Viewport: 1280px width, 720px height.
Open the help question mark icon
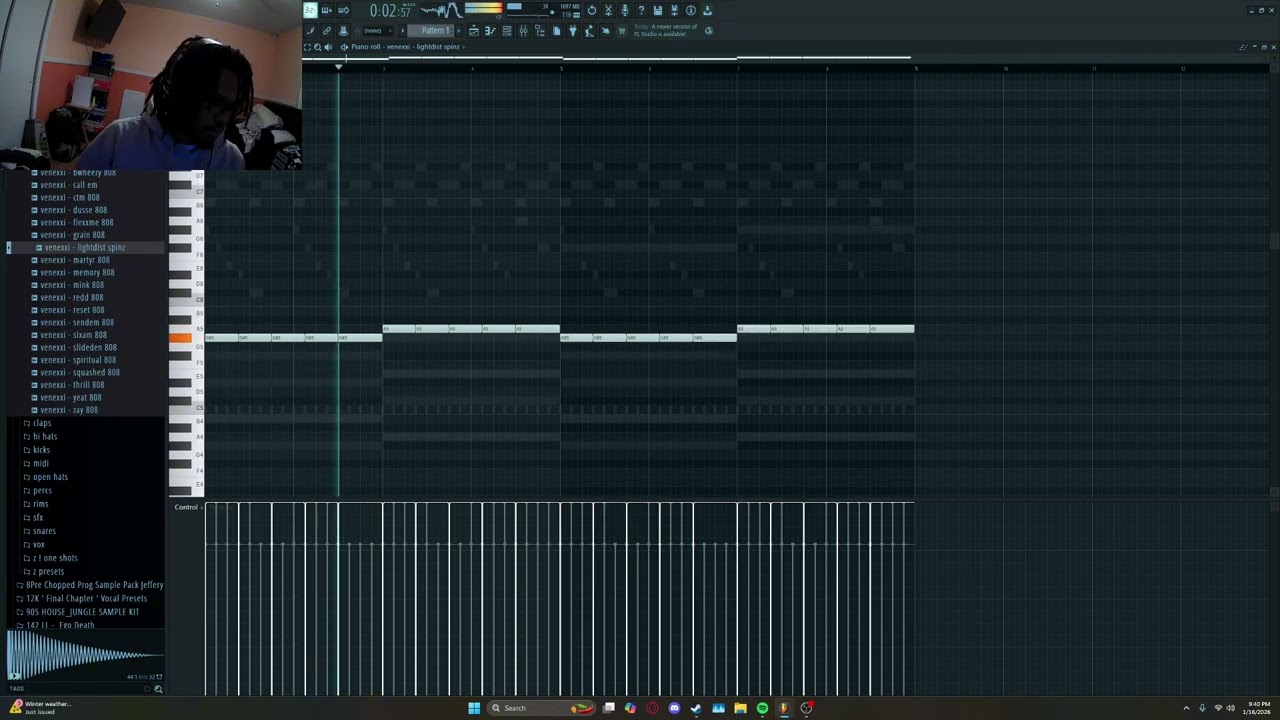[641, 10]
